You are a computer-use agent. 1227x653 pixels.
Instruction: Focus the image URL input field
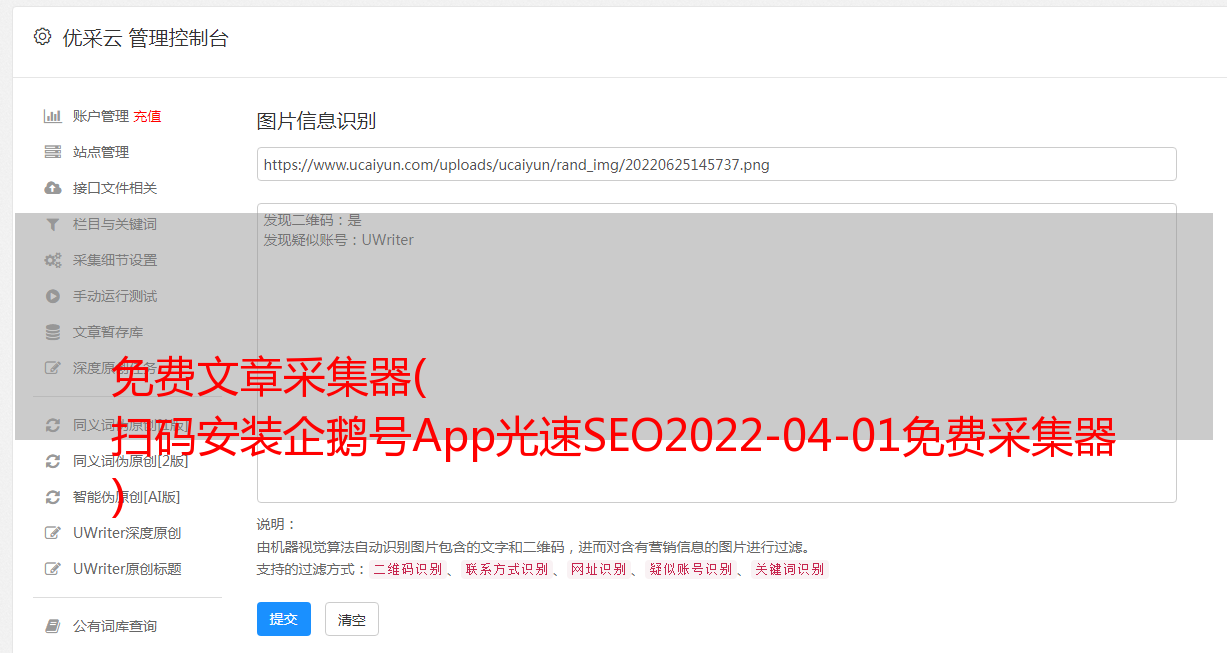[716, 164]
